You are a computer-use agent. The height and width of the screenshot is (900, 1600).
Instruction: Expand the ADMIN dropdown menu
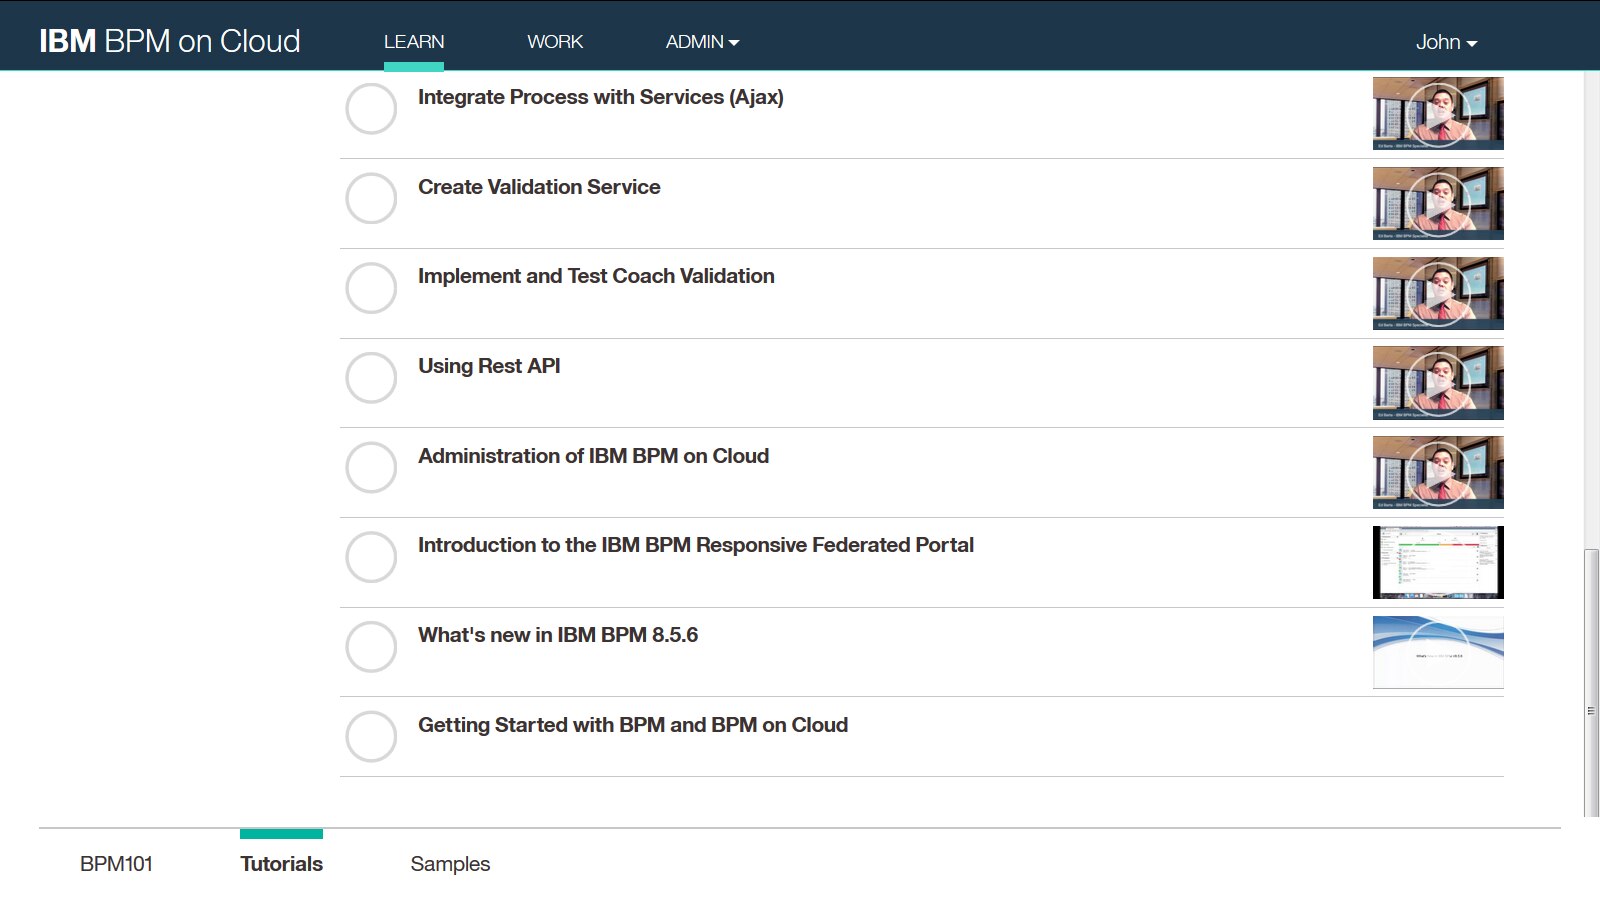(x=702, y=42)
